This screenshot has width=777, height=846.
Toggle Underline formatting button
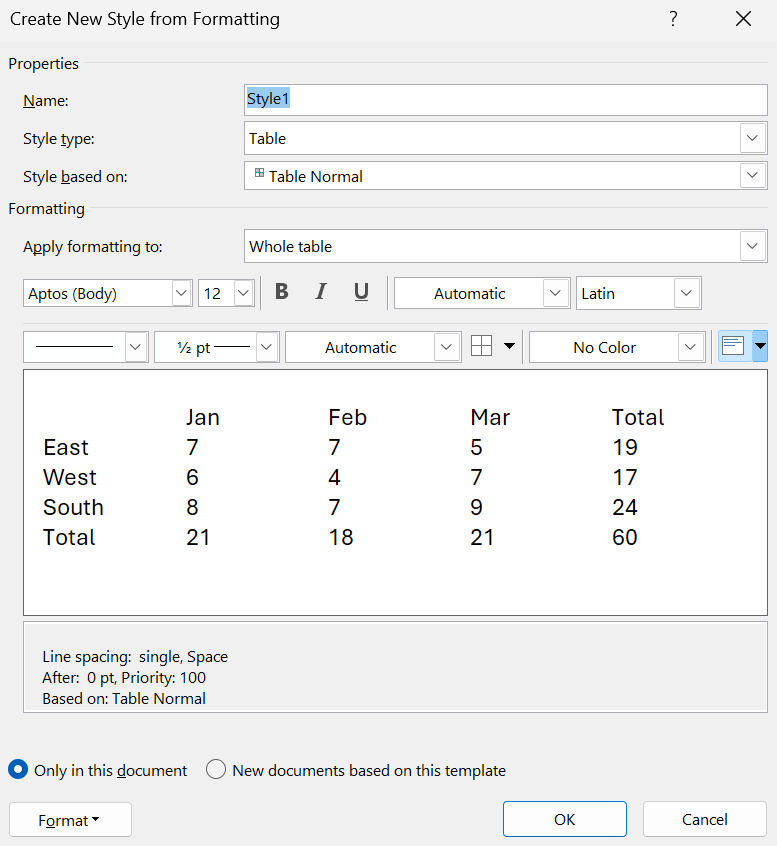pyautogui.click(x=361, y=292)
